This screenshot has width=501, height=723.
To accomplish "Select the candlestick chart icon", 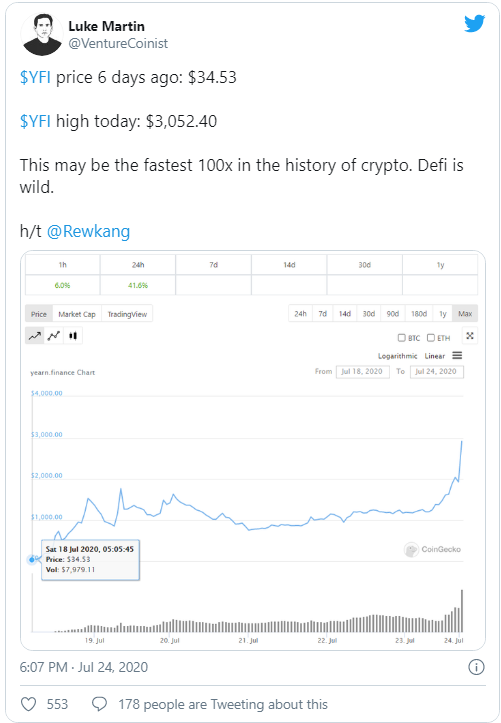I will (73, 336).
